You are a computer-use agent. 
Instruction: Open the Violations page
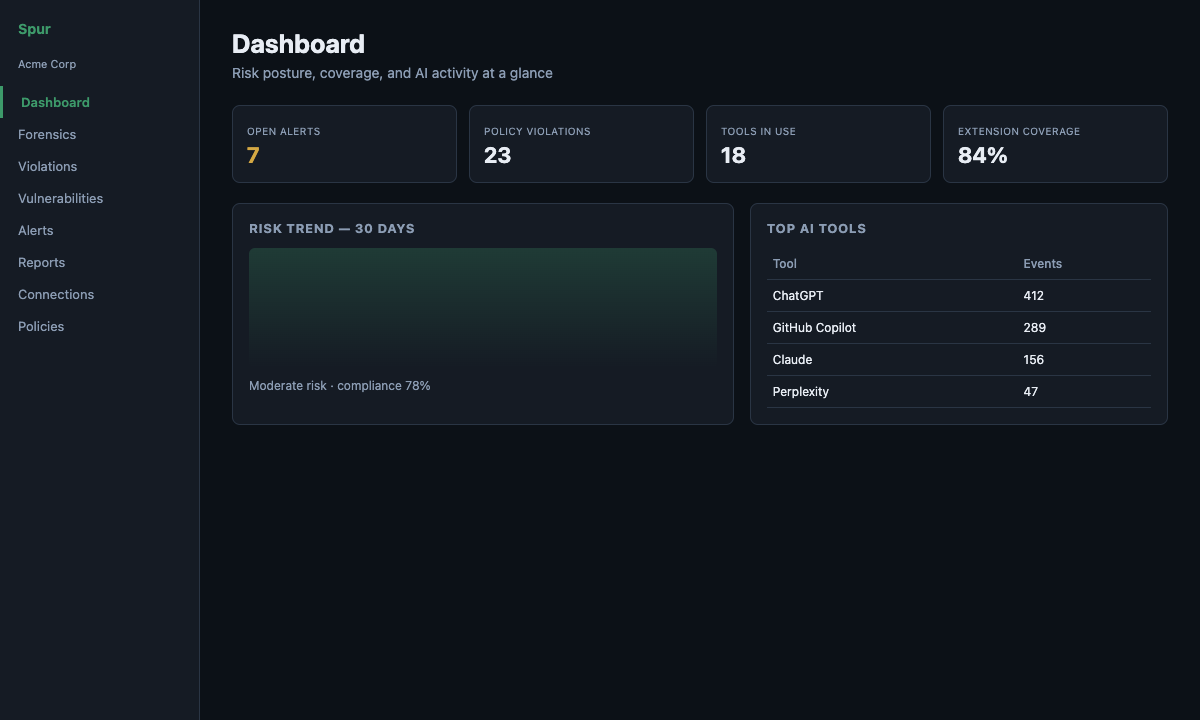click(x=100, y=166)
